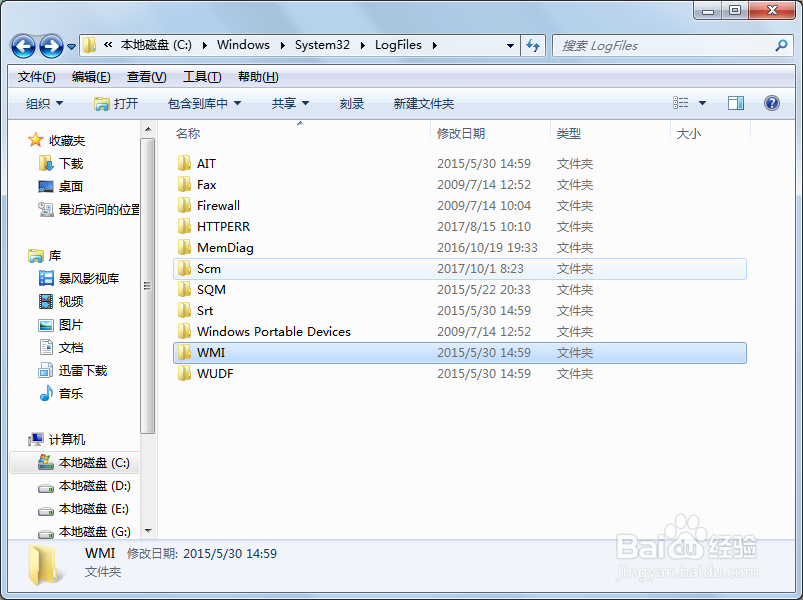Image resolution: width=803 pixels, height=600 pixels.
Task: Expand the arrow after Windows breadcrumb
Action: 283,46
